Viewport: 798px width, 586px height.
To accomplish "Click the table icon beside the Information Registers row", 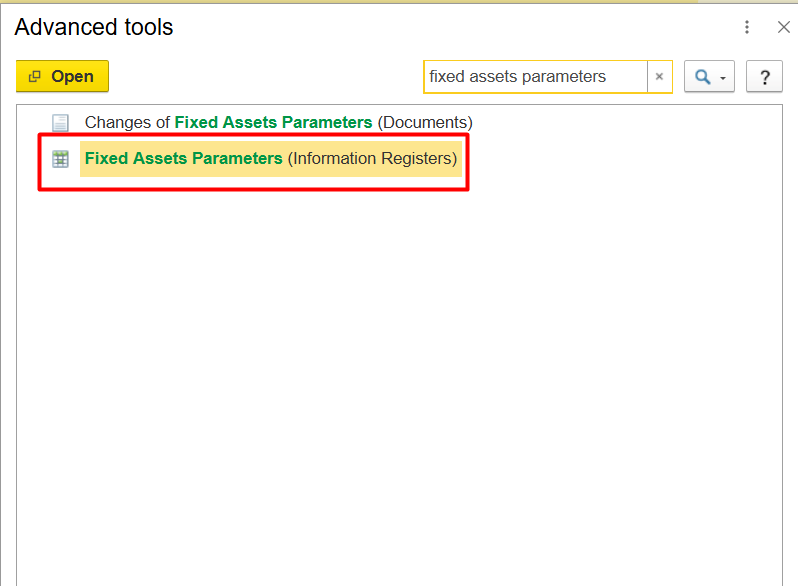I will [x=60, y=159].
